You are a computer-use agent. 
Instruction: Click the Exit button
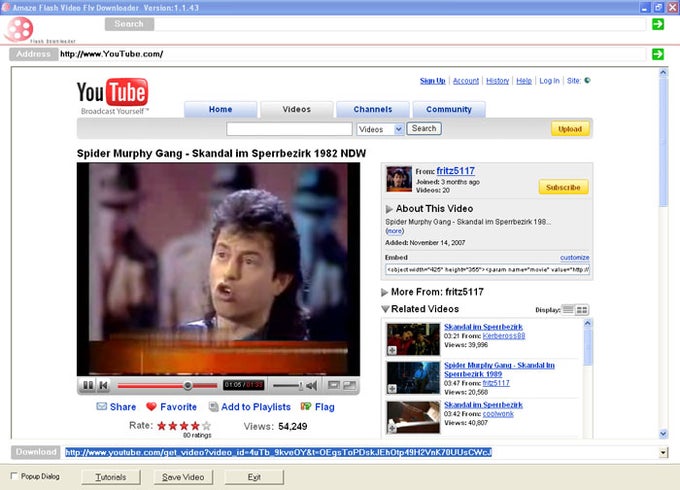pos(254,477)
